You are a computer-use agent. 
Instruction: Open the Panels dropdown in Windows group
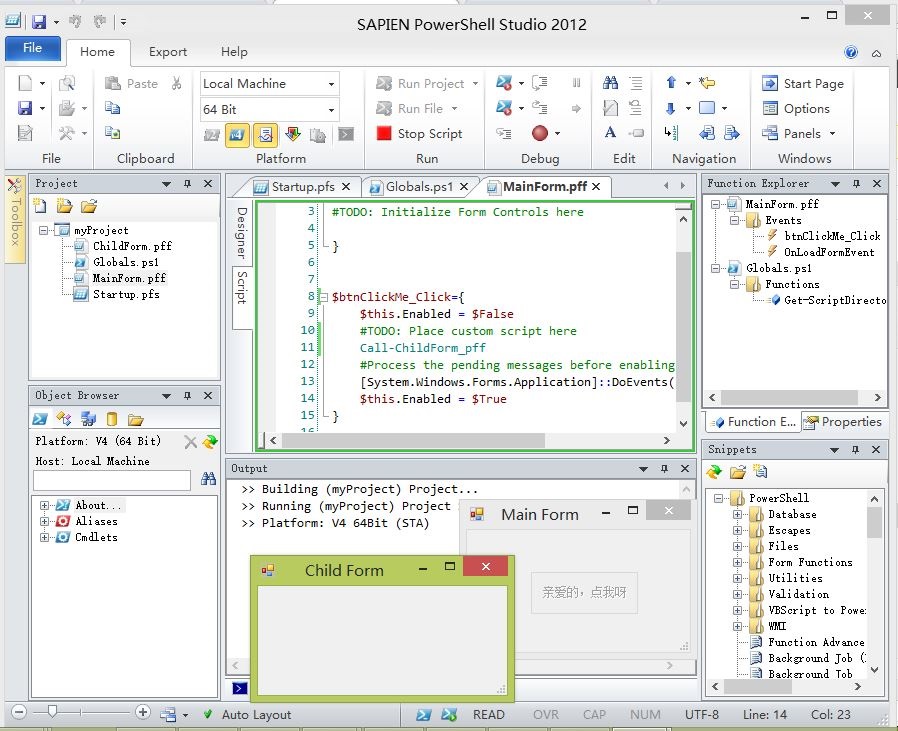[x=798, y=133]
